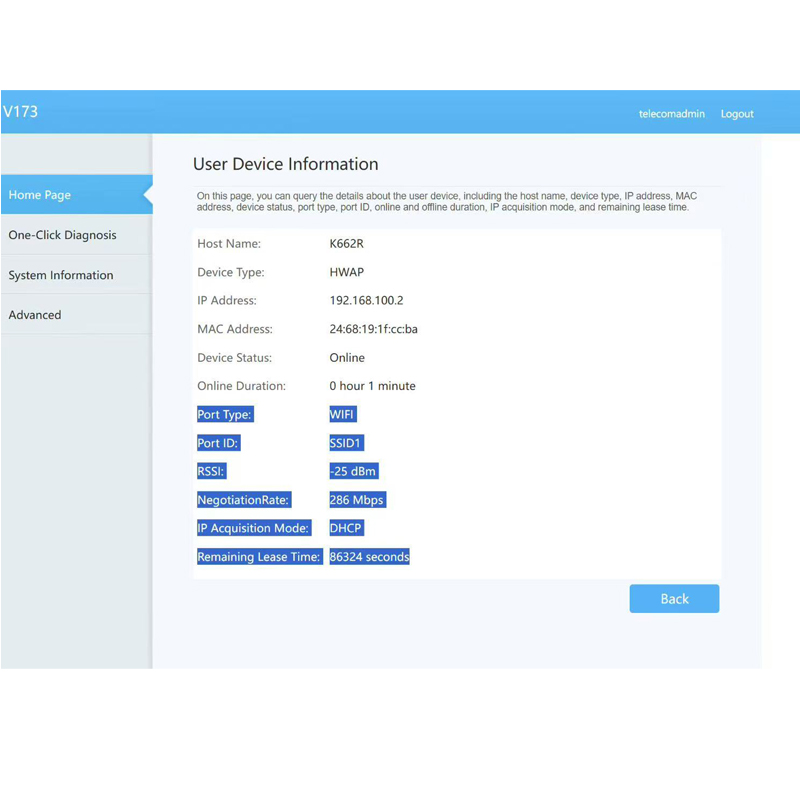This screenshot has height=800, width=800.
Task: Click the IP address 192.168.100.2
Action: point(366,300)
